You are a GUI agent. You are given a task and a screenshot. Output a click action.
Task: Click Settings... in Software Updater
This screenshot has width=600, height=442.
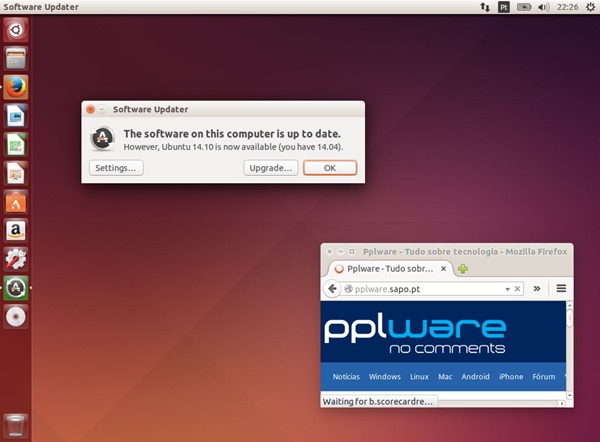click(116, 168)
